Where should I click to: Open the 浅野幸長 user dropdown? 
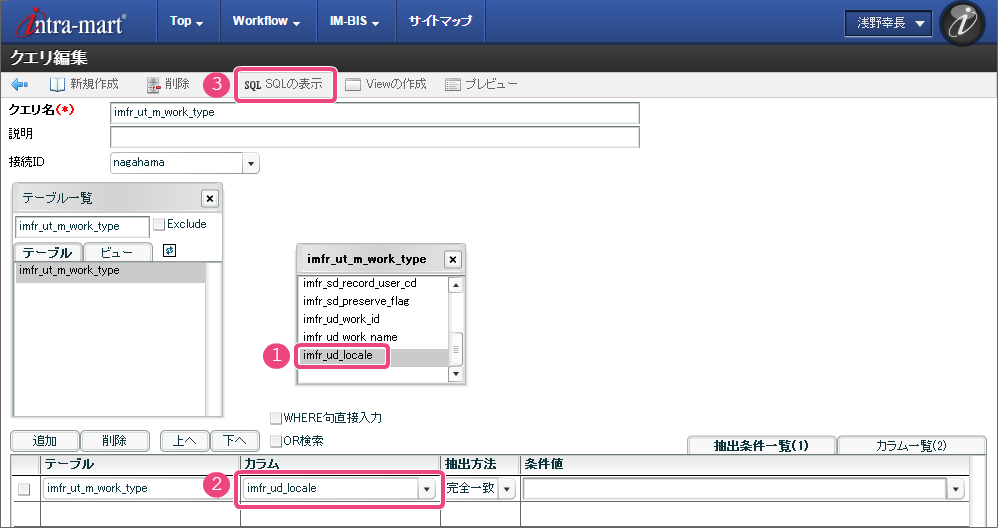pyautogui.click(x=888, y=24)
